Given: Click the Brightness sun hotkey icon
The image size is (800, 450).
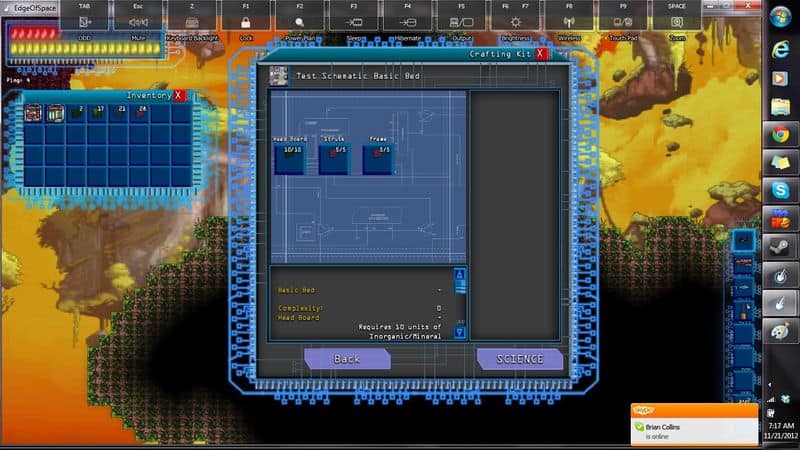Looking at the screenshot, I should (x=516, y=22).
